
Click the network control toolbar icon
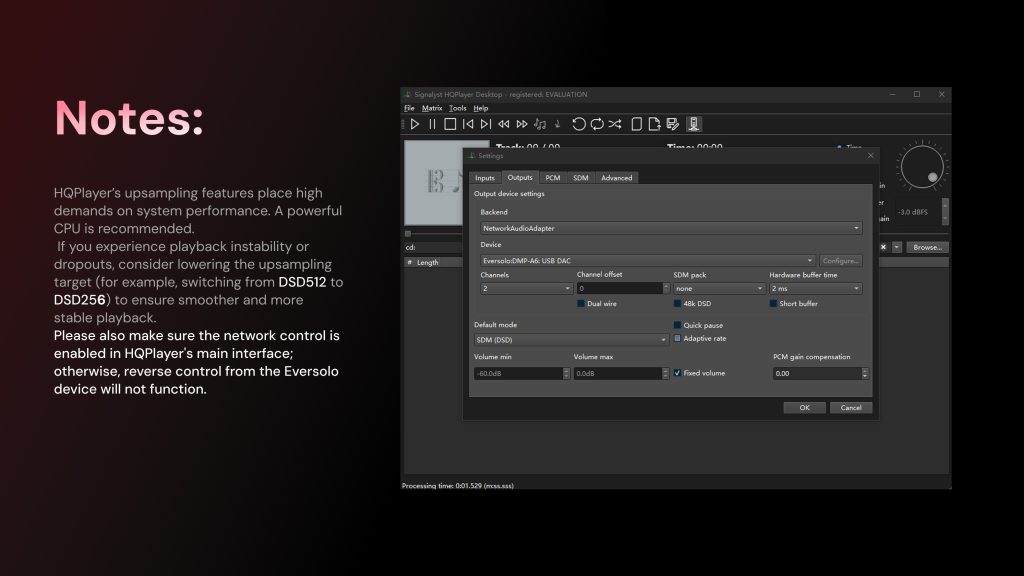pos(694,124)
